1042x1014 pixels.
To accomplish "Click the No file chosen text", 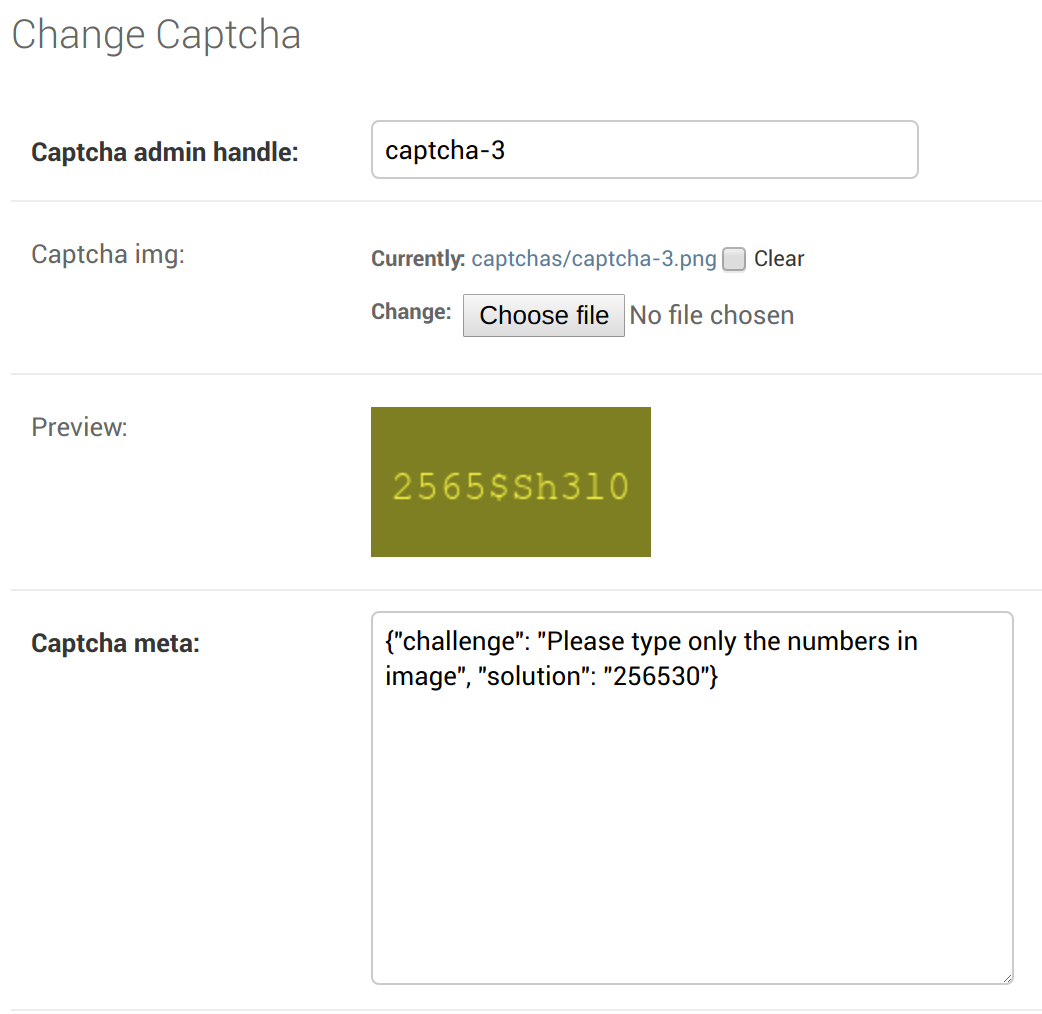I will pos(711,315).
